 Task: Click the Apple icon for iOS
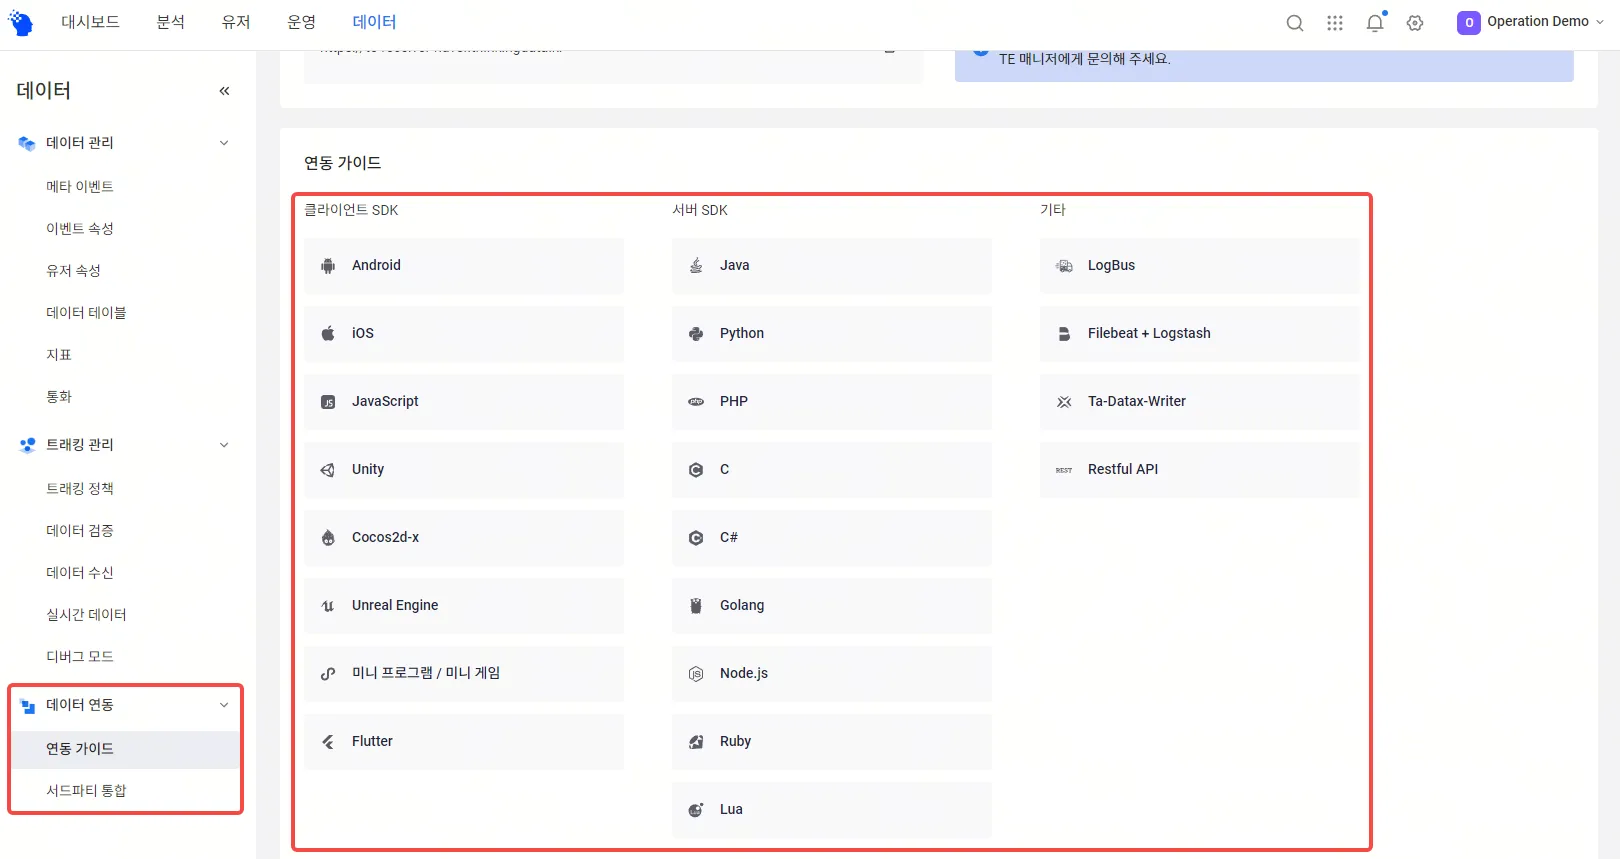click(x=328, y=334)
